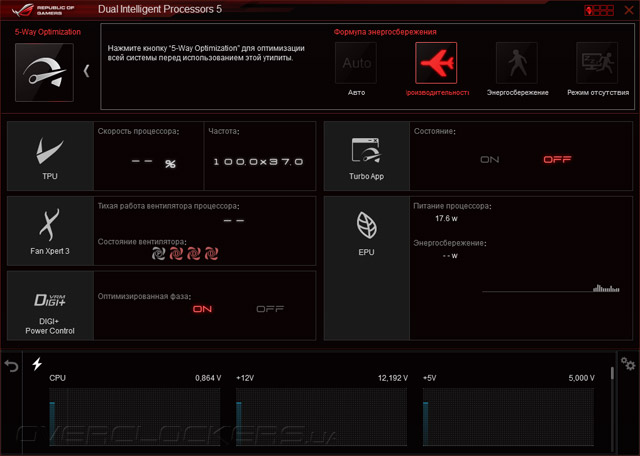Screen dimensions: 640x456
Task: Click the 100.0x37.0 frequency value
Action: pos(258,162)
